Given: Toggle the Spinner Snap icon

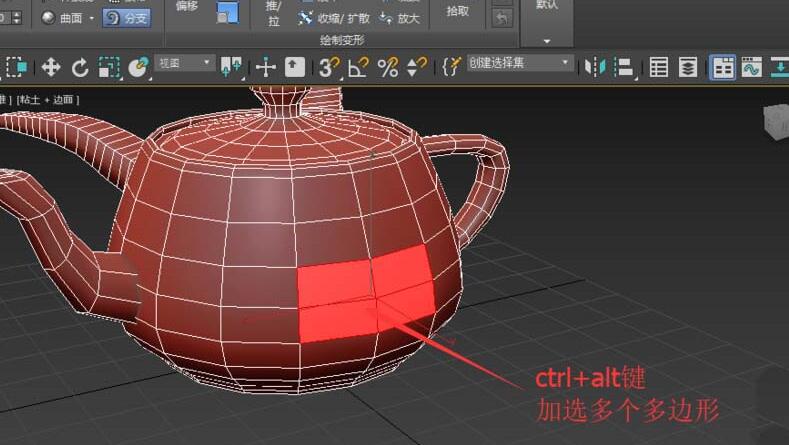Looking at the screenshot, I should pos(417,67).
